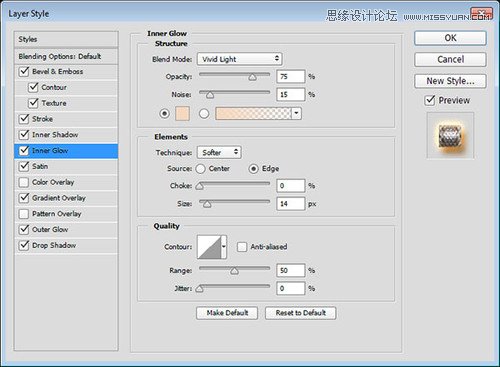
Task: Open Bevel & Emboss settings
Action: pyautogui.click(x=58, y=71)
